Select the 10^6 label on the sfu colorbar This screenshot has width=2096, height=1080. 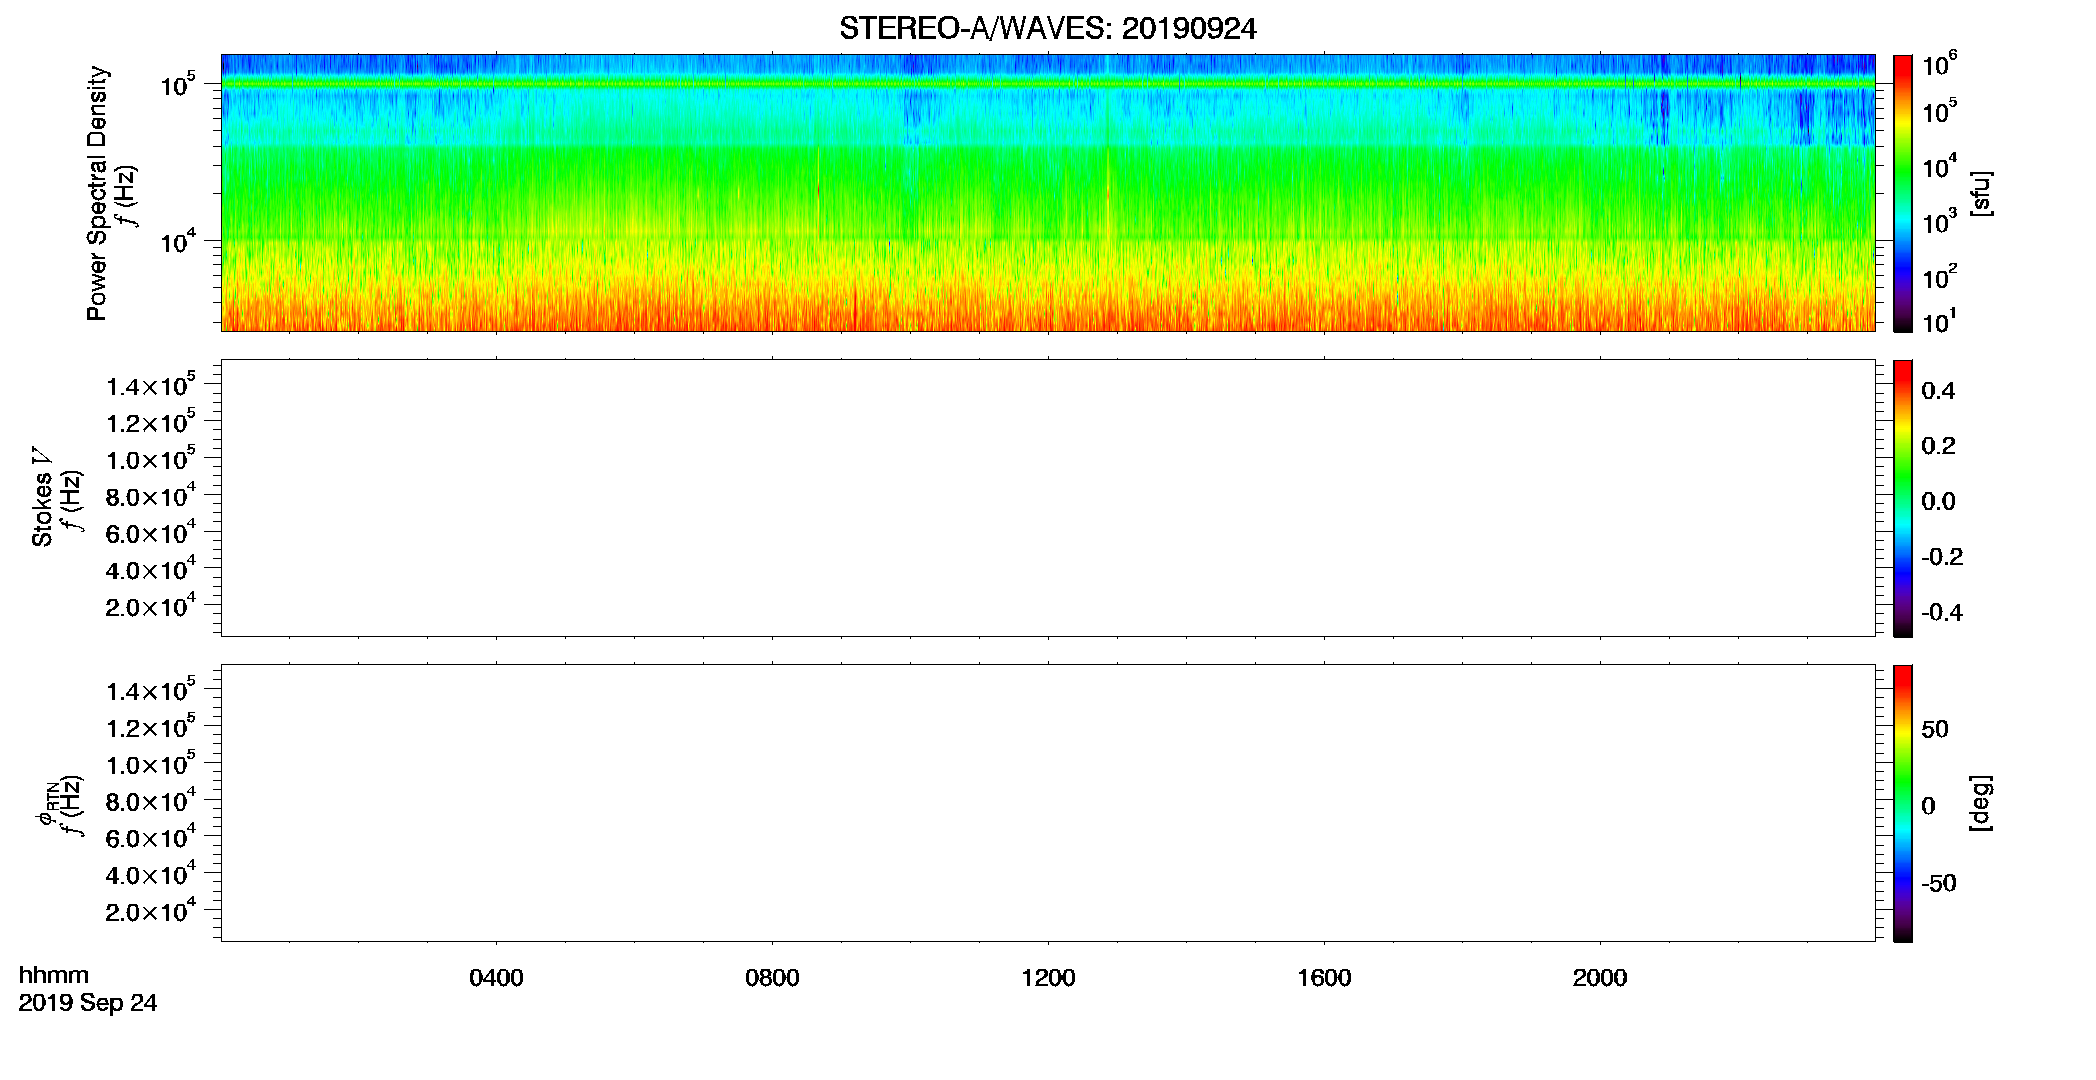tap(1939, 64)
